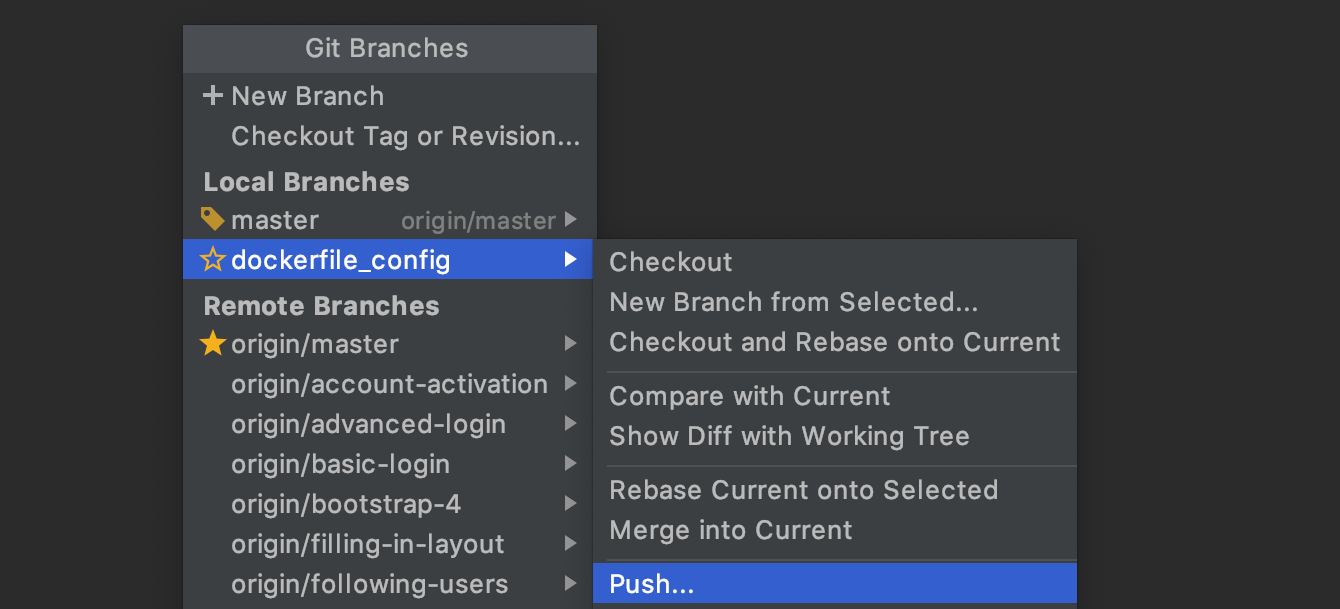Click the plus icon for New Branch

pyautogui.click(x=212, y=96)
